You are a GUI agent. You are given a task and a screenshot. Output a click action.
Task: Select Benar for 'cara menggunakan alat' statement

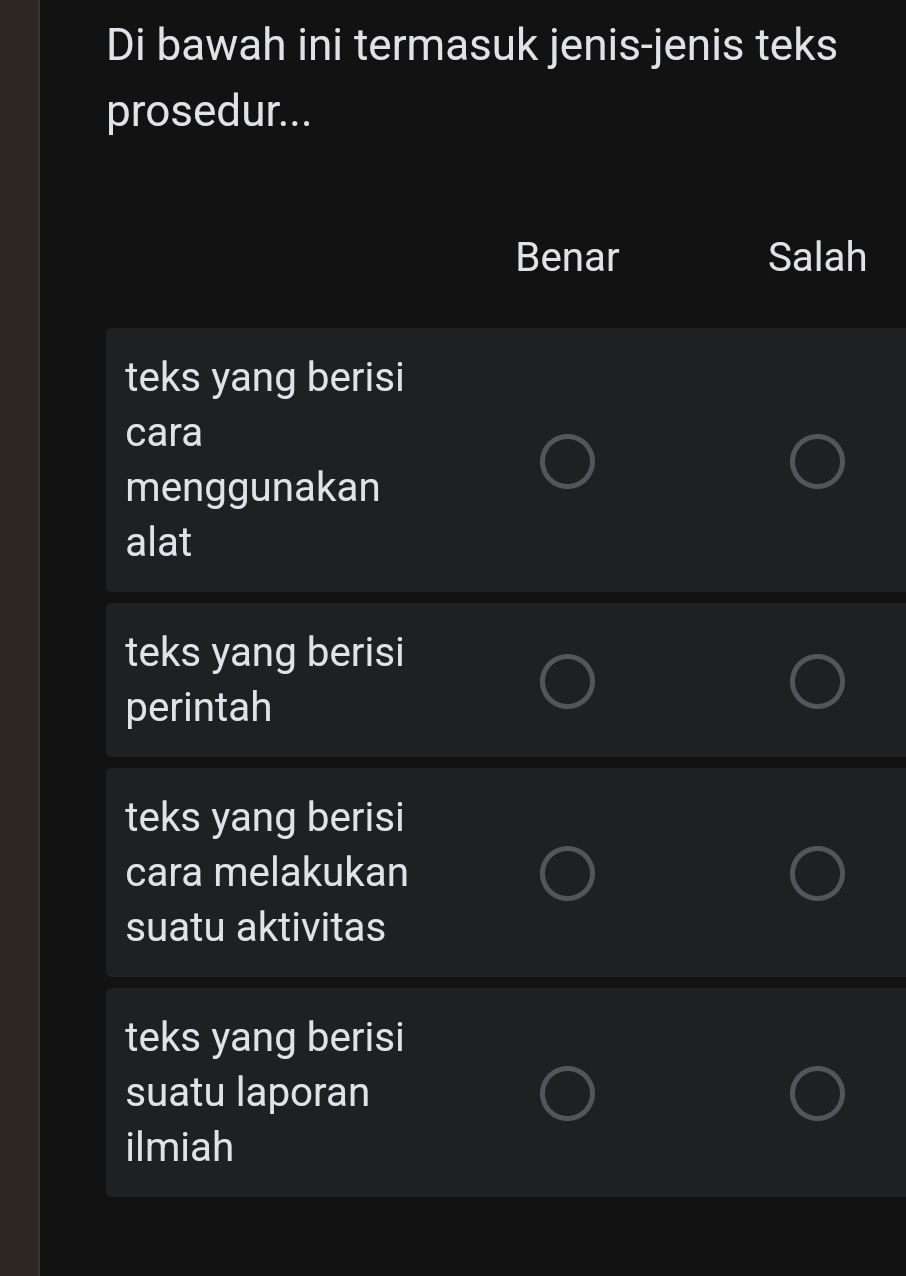(x=568, y=460)
